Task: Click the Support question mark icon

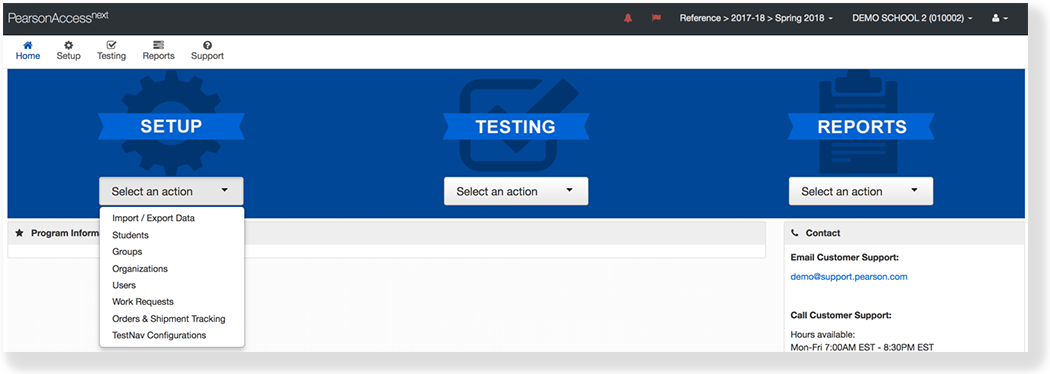Action: 208,45
